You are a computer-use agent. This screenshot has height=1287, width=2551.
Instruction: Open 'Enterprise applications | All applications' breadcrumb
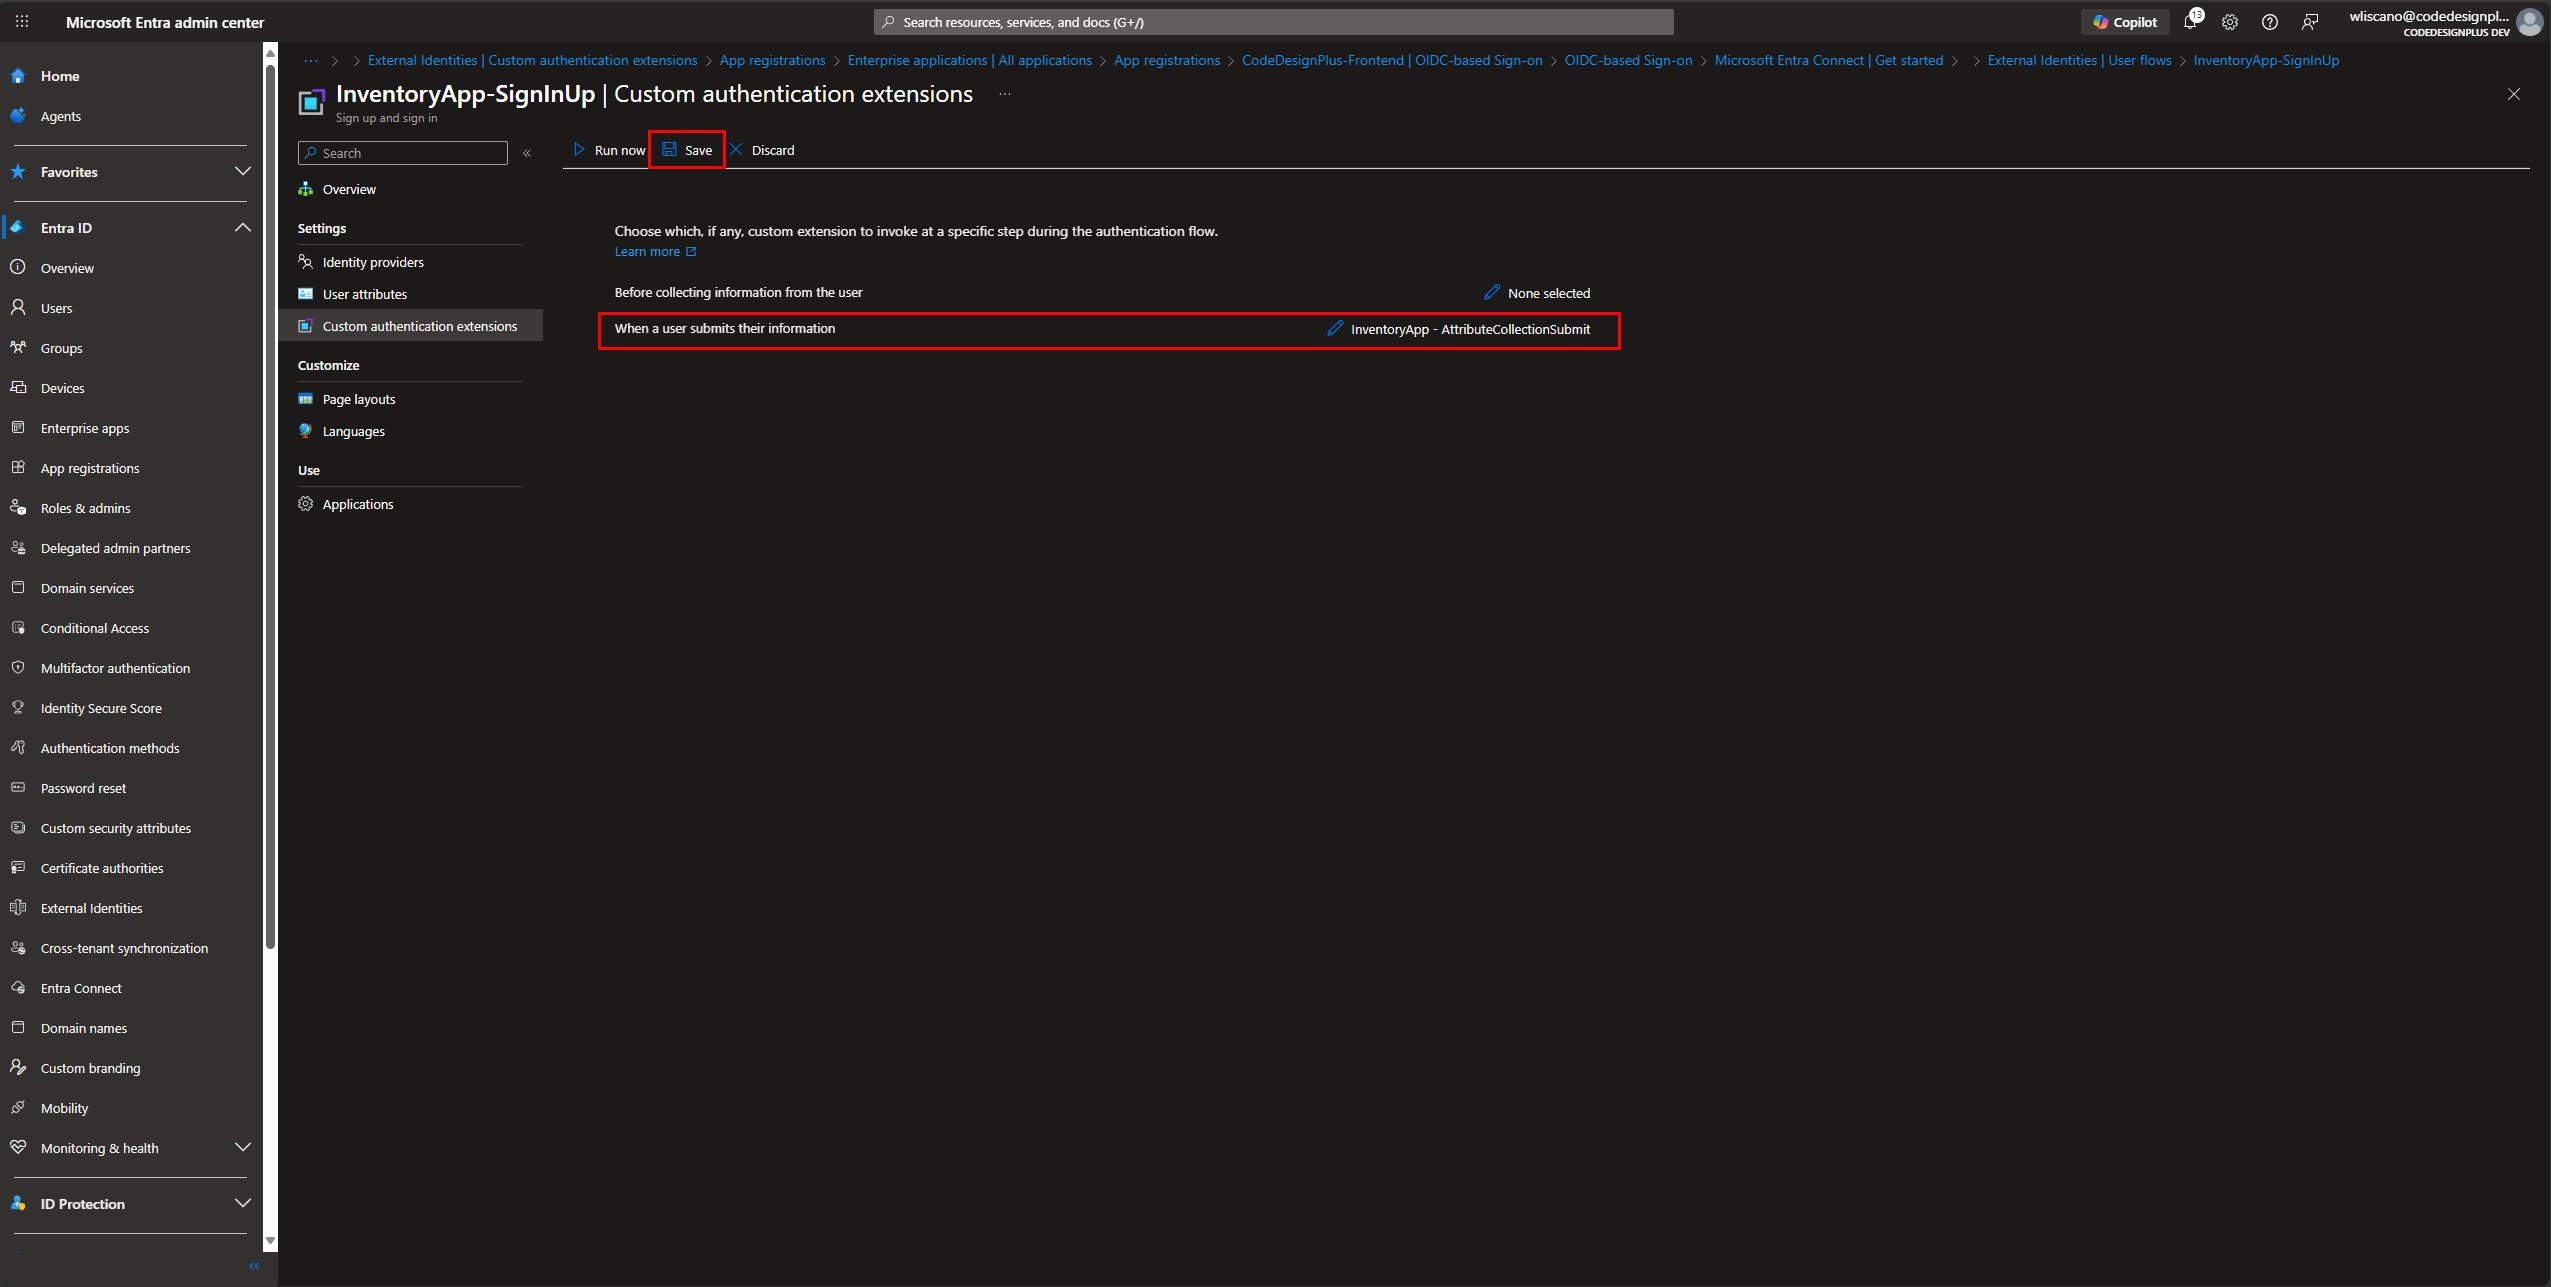click(969, 60)
